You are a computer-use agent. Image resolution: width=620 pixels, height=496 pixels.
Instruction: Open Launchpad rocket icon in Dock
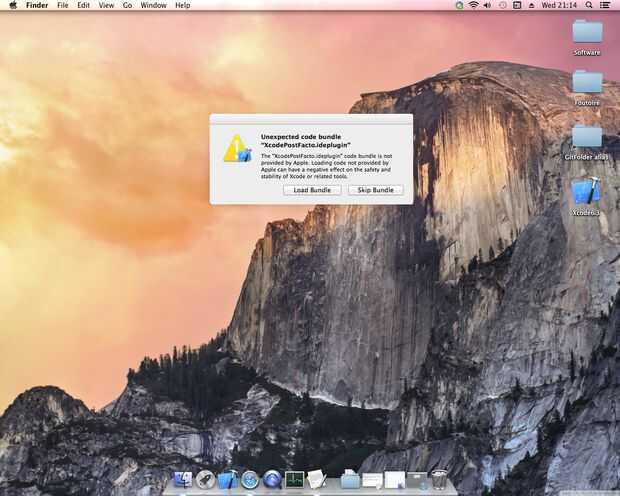(205, 480)
